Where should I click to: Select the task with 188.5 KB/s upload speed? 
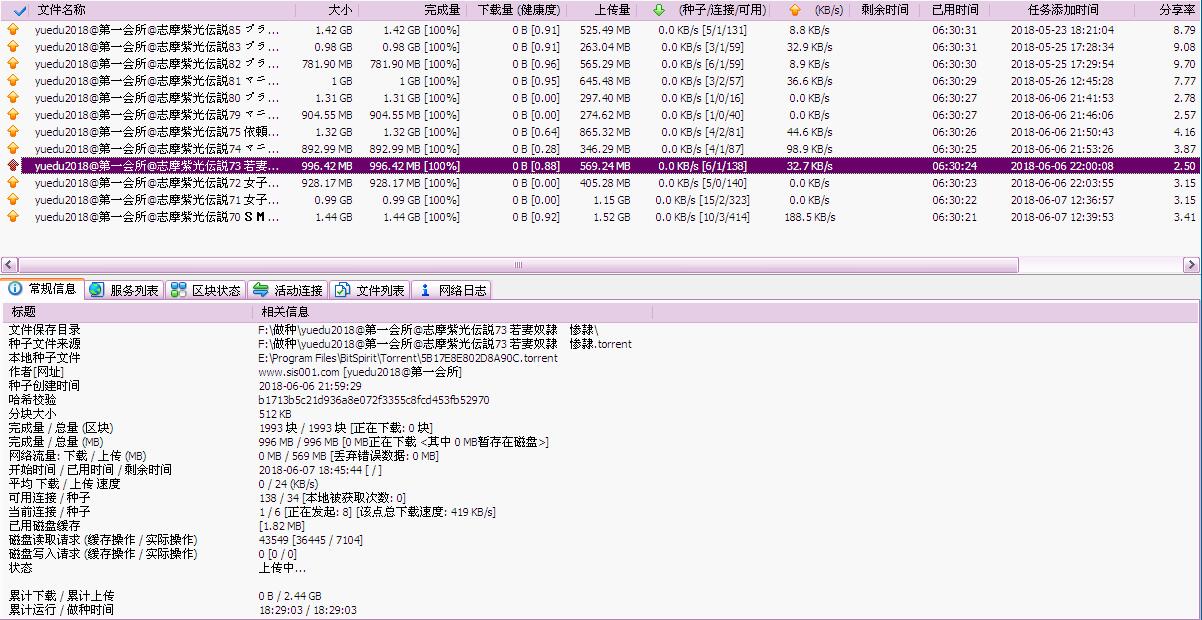click(400, 217)
